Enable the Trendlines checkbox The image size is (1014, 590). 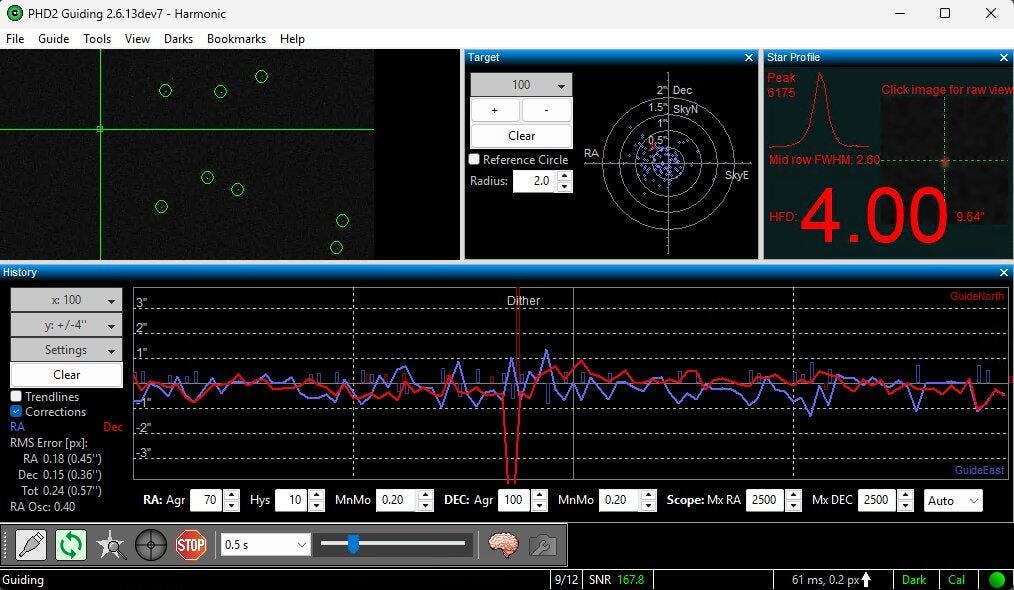pos(16,397)
